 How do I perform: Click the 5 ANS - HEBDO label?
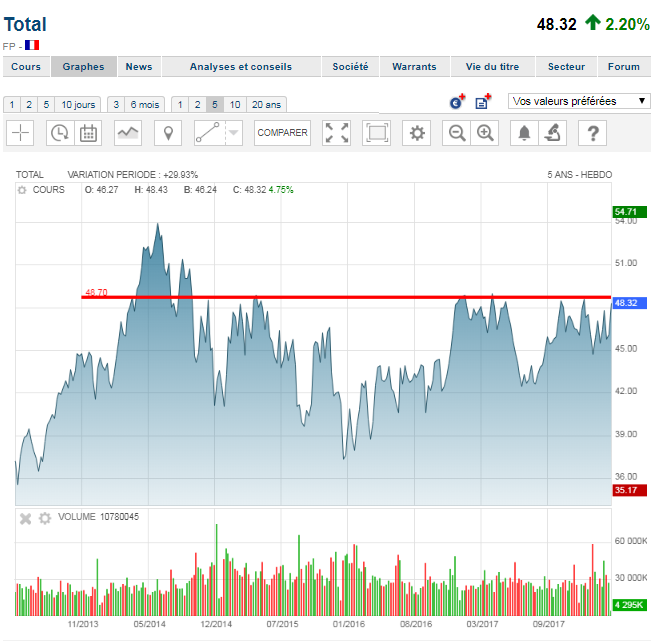(579, 175)
